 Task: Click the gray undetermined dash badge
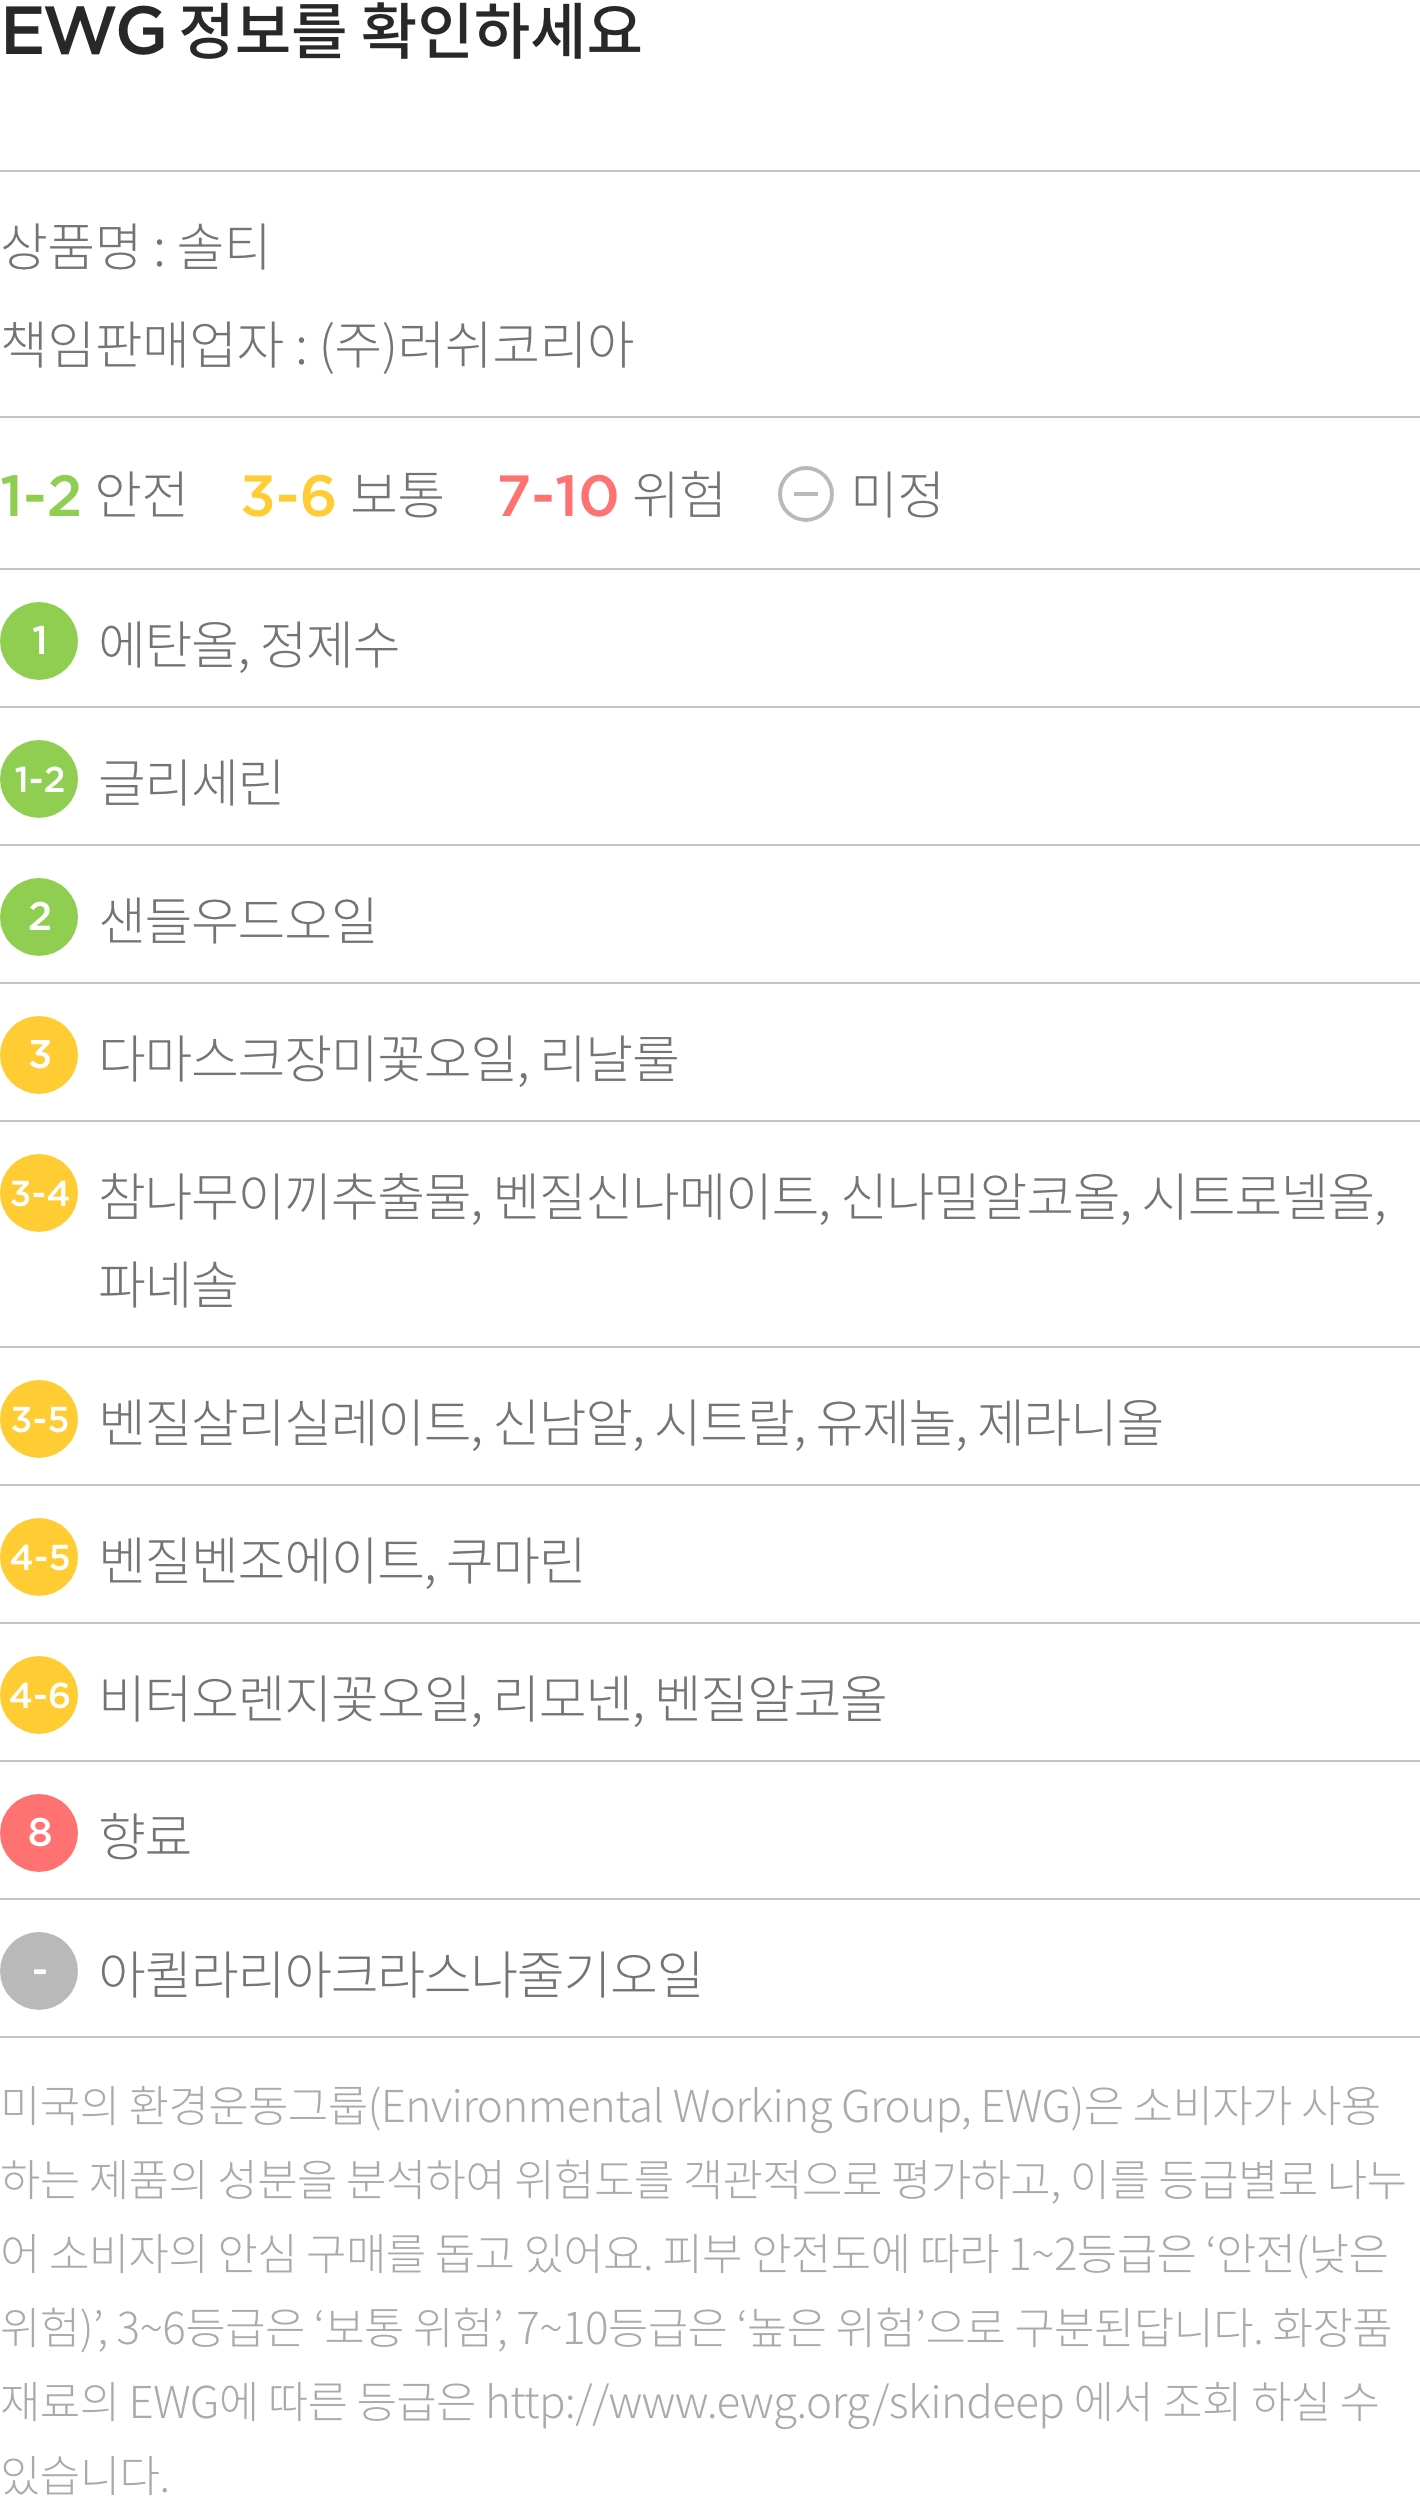pyautogui.click(x=39, y=1971)
